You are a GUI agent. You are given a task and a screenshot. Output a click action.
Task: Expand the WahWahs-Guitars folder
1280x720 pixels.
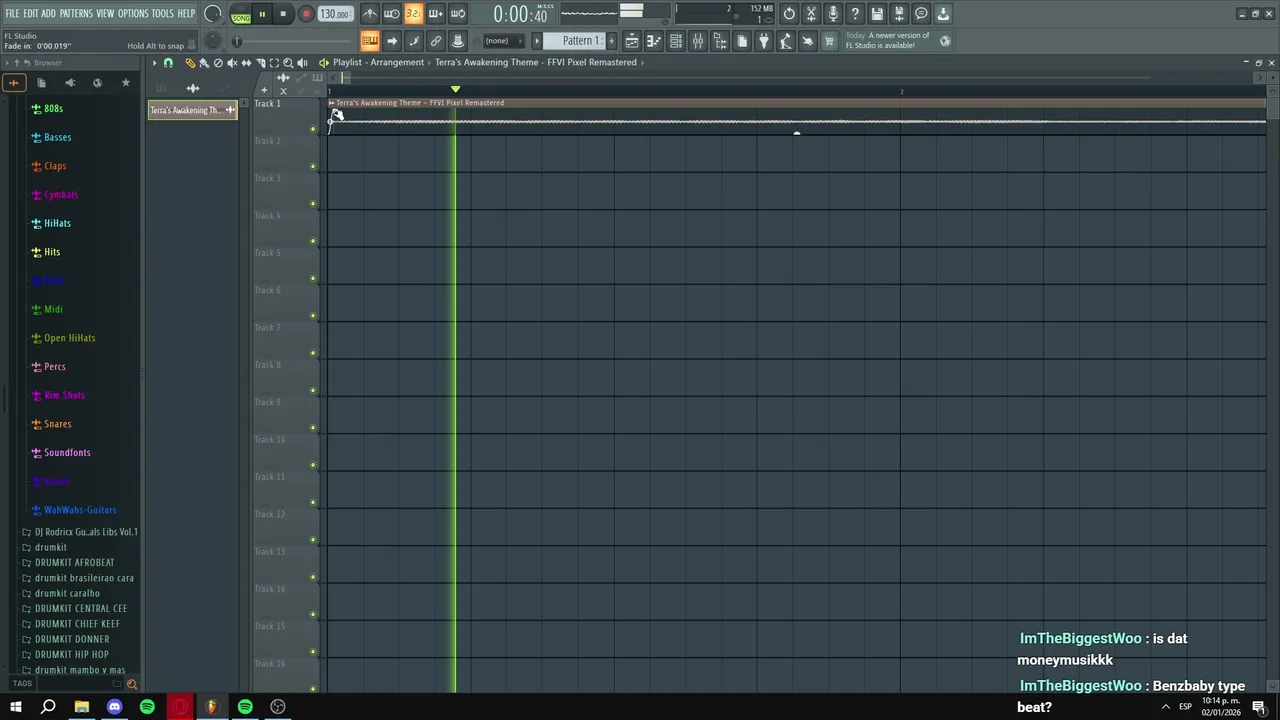[x=79, y=510]
